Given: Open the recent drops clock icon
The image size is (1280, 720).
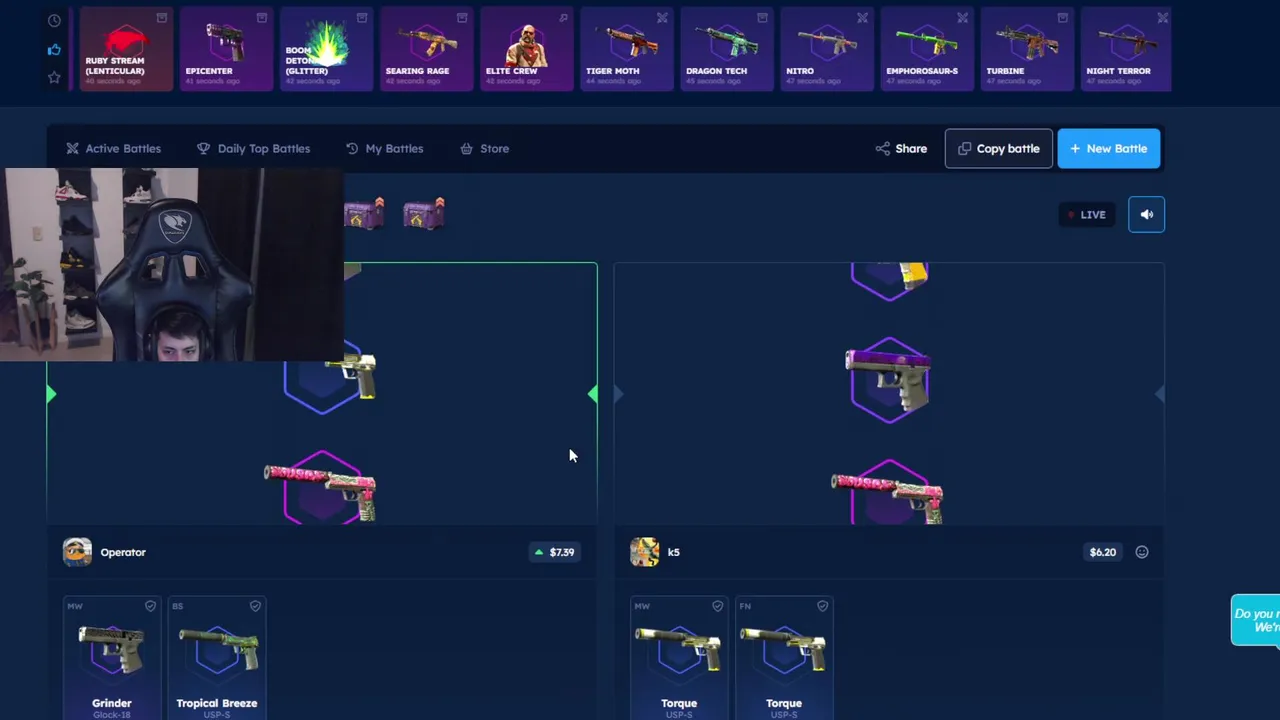Looking at the screenshot, I should coord(54,20).
